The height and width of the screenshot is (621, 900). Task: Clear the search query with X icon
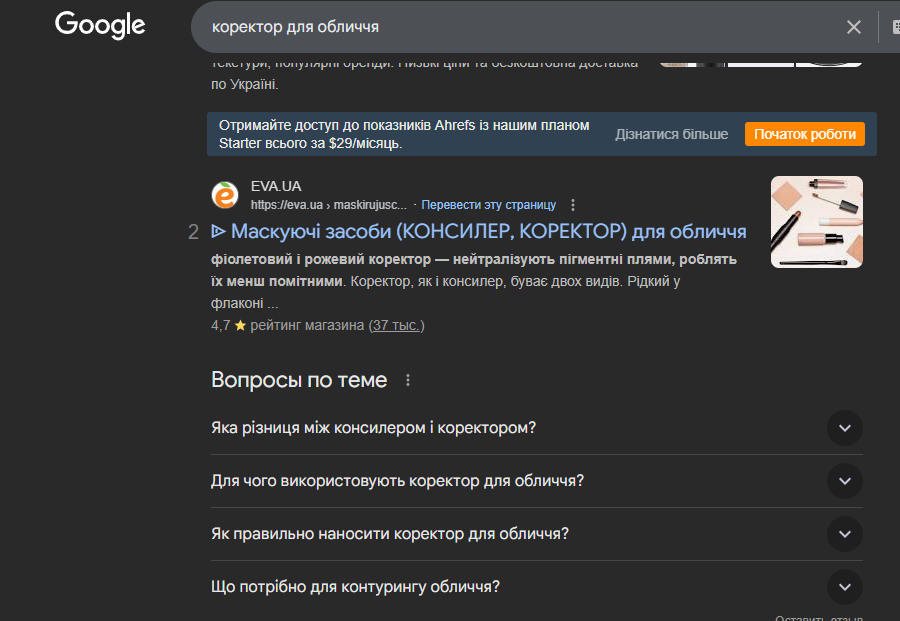click(854, 27)
